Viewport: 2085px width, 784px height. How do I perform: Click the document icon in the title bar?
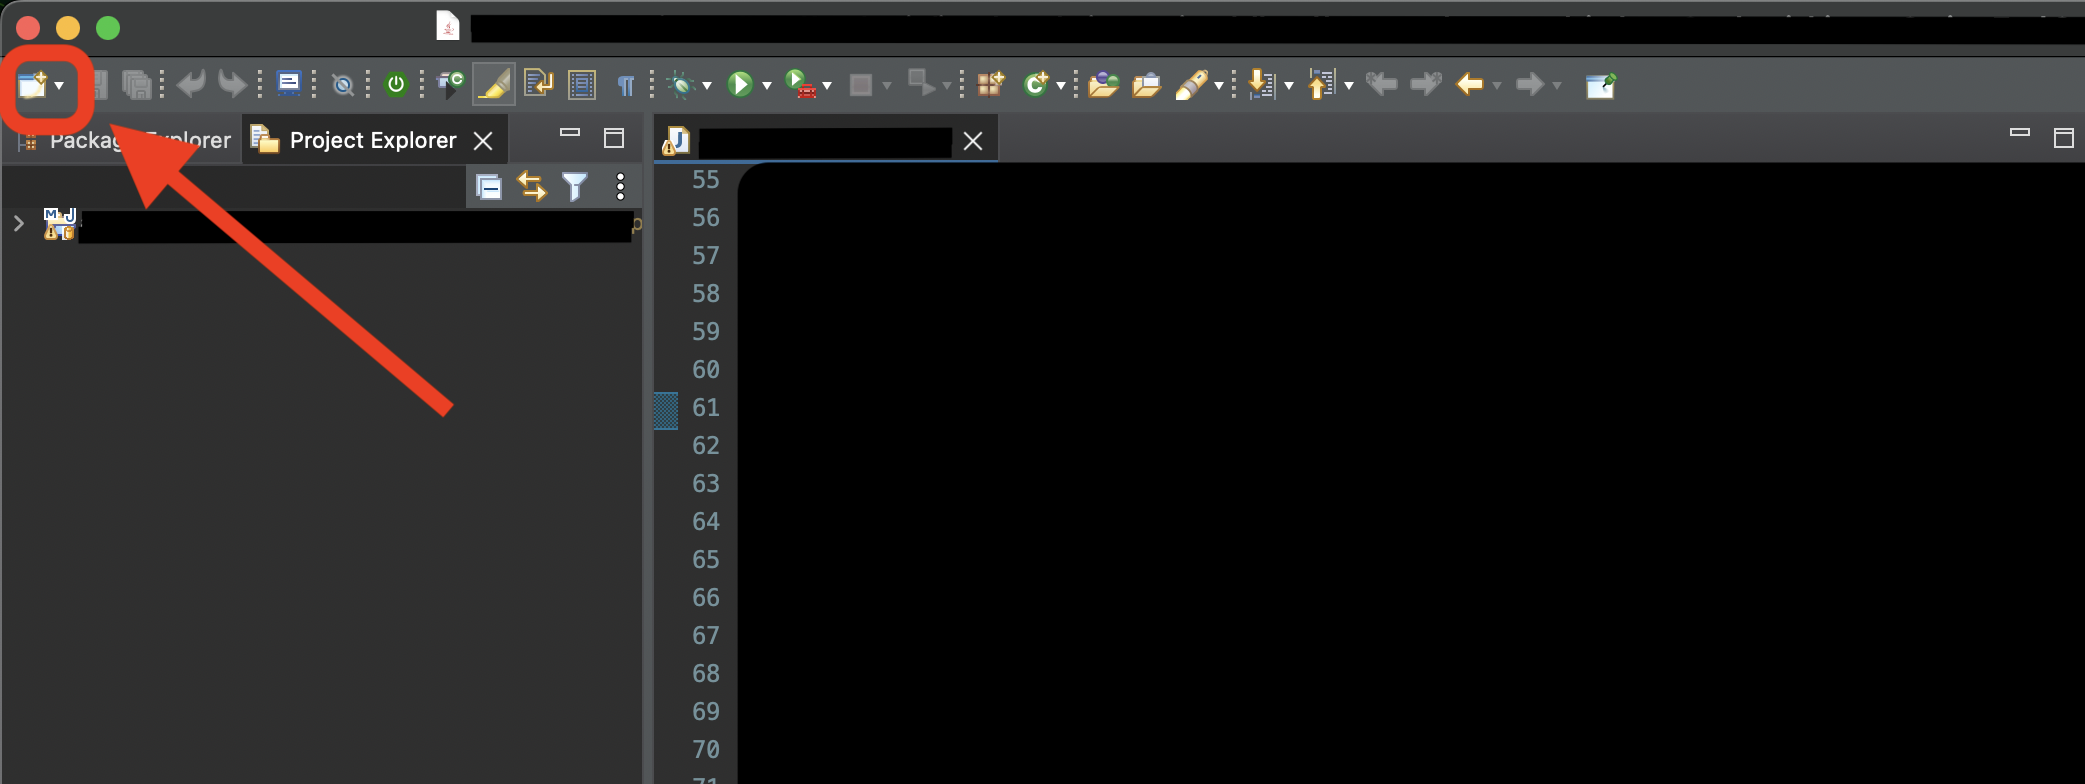point(448,27)
